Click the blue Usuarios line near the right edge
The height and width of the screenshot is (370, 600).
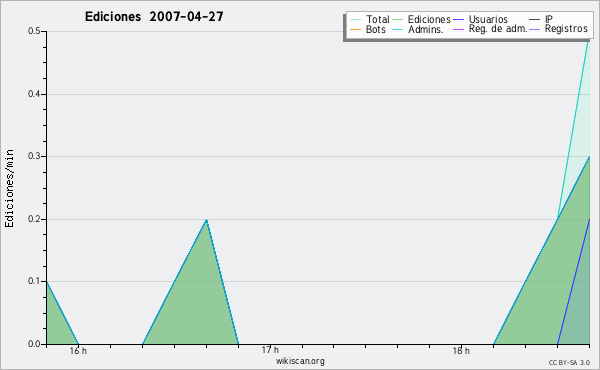(574, 282)
